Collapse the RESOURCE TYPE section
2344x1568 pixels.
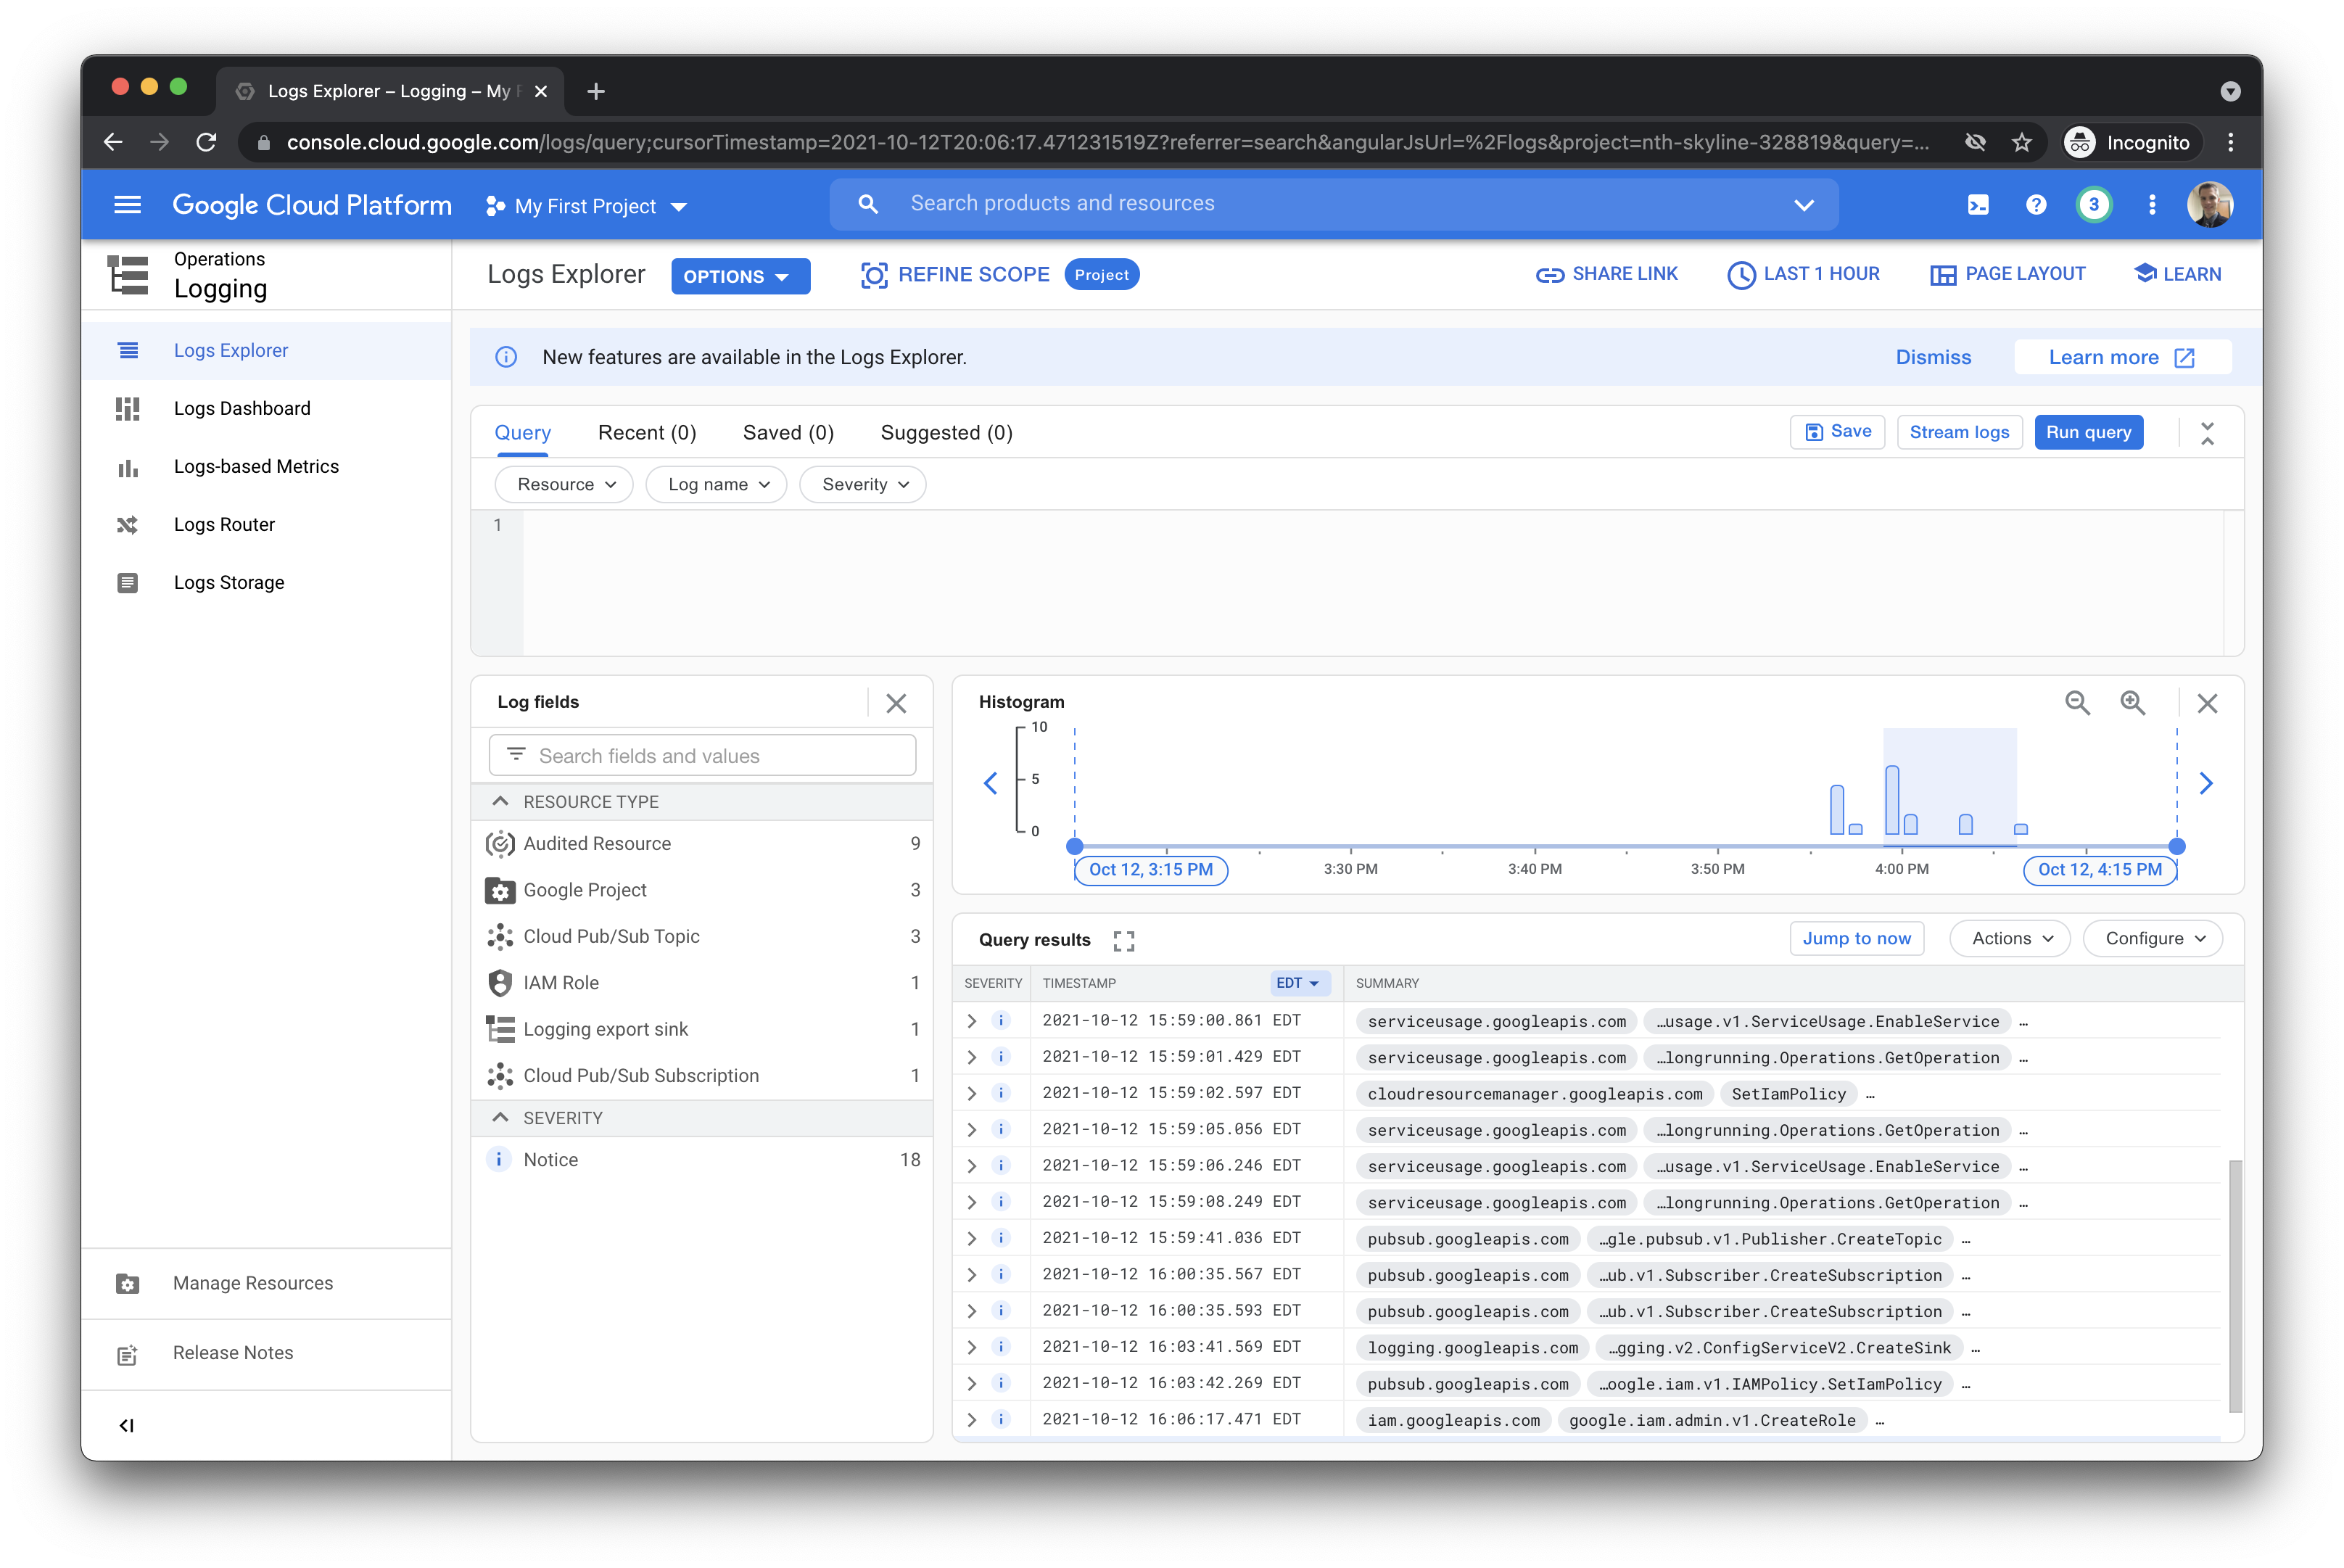point(500,801)
